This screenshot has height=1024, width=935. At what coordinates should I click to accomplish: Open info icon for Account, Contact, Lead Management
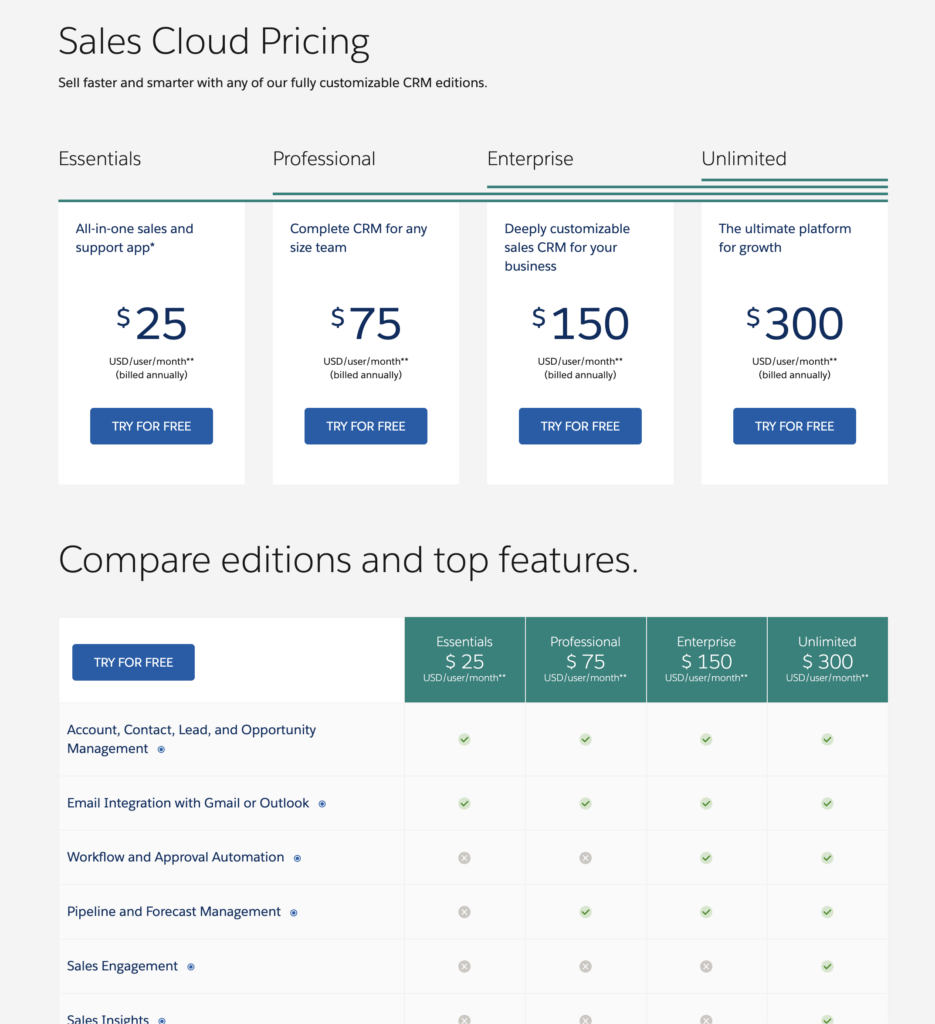tap(161, 750)
